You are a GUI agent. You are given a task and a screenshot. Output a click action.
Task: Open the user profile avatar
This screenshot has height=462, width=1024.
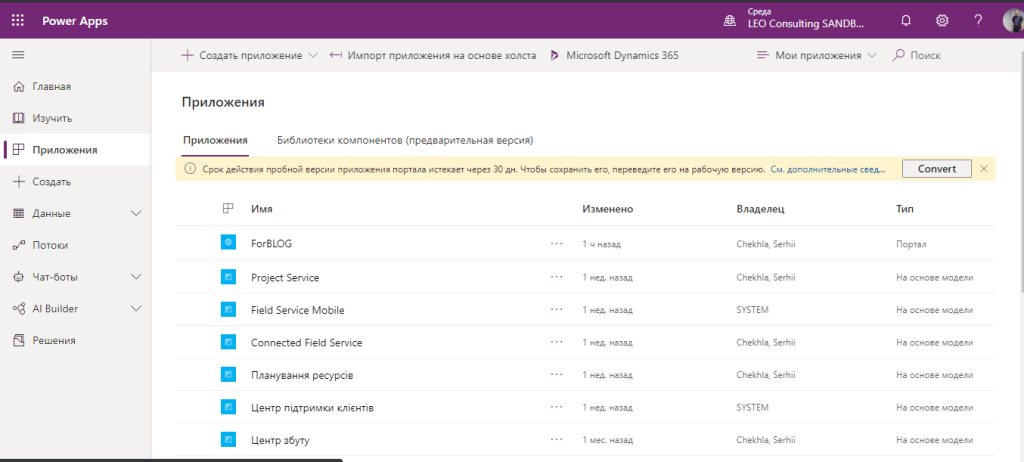(x=1012, y=21)
